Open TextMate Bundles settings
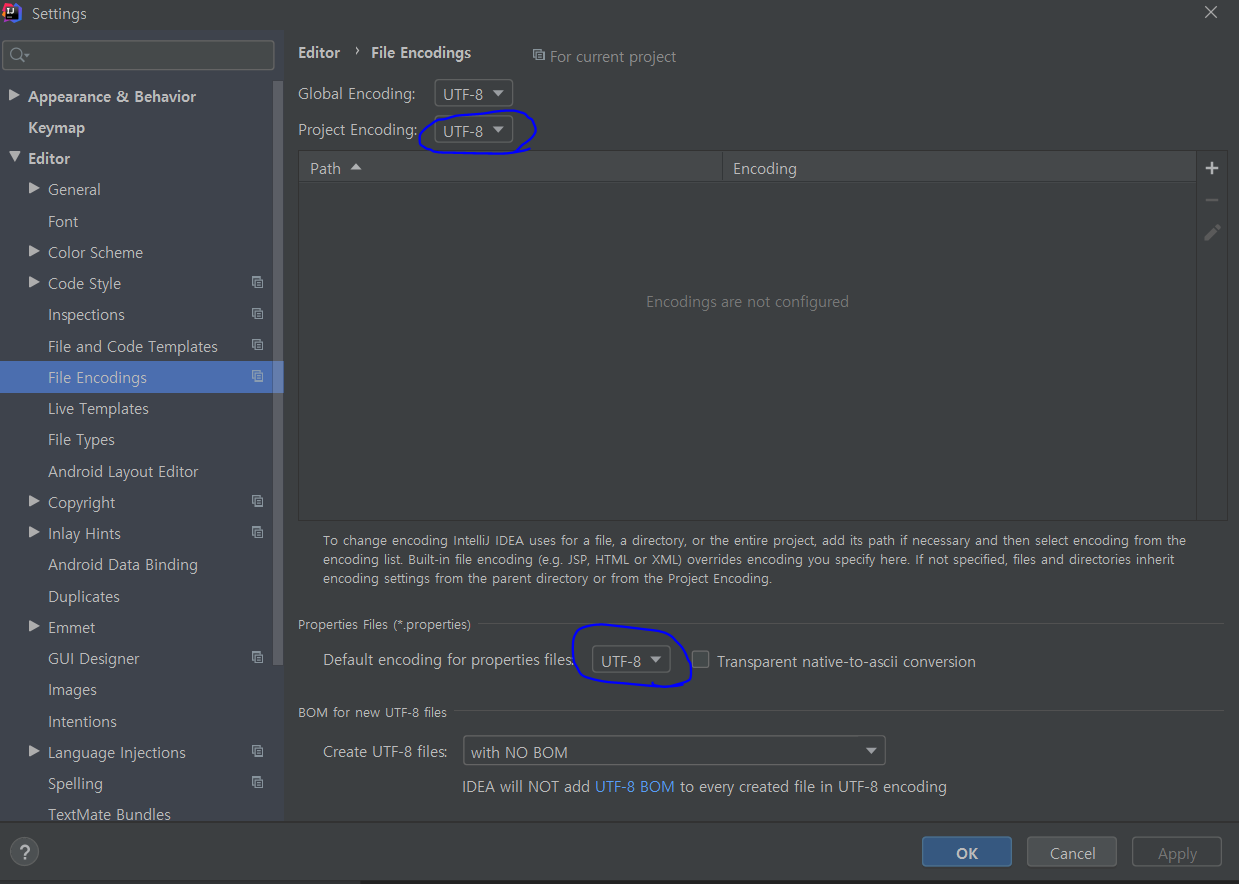The width and height of the screenshot is (1239, 884). point(109,814)
